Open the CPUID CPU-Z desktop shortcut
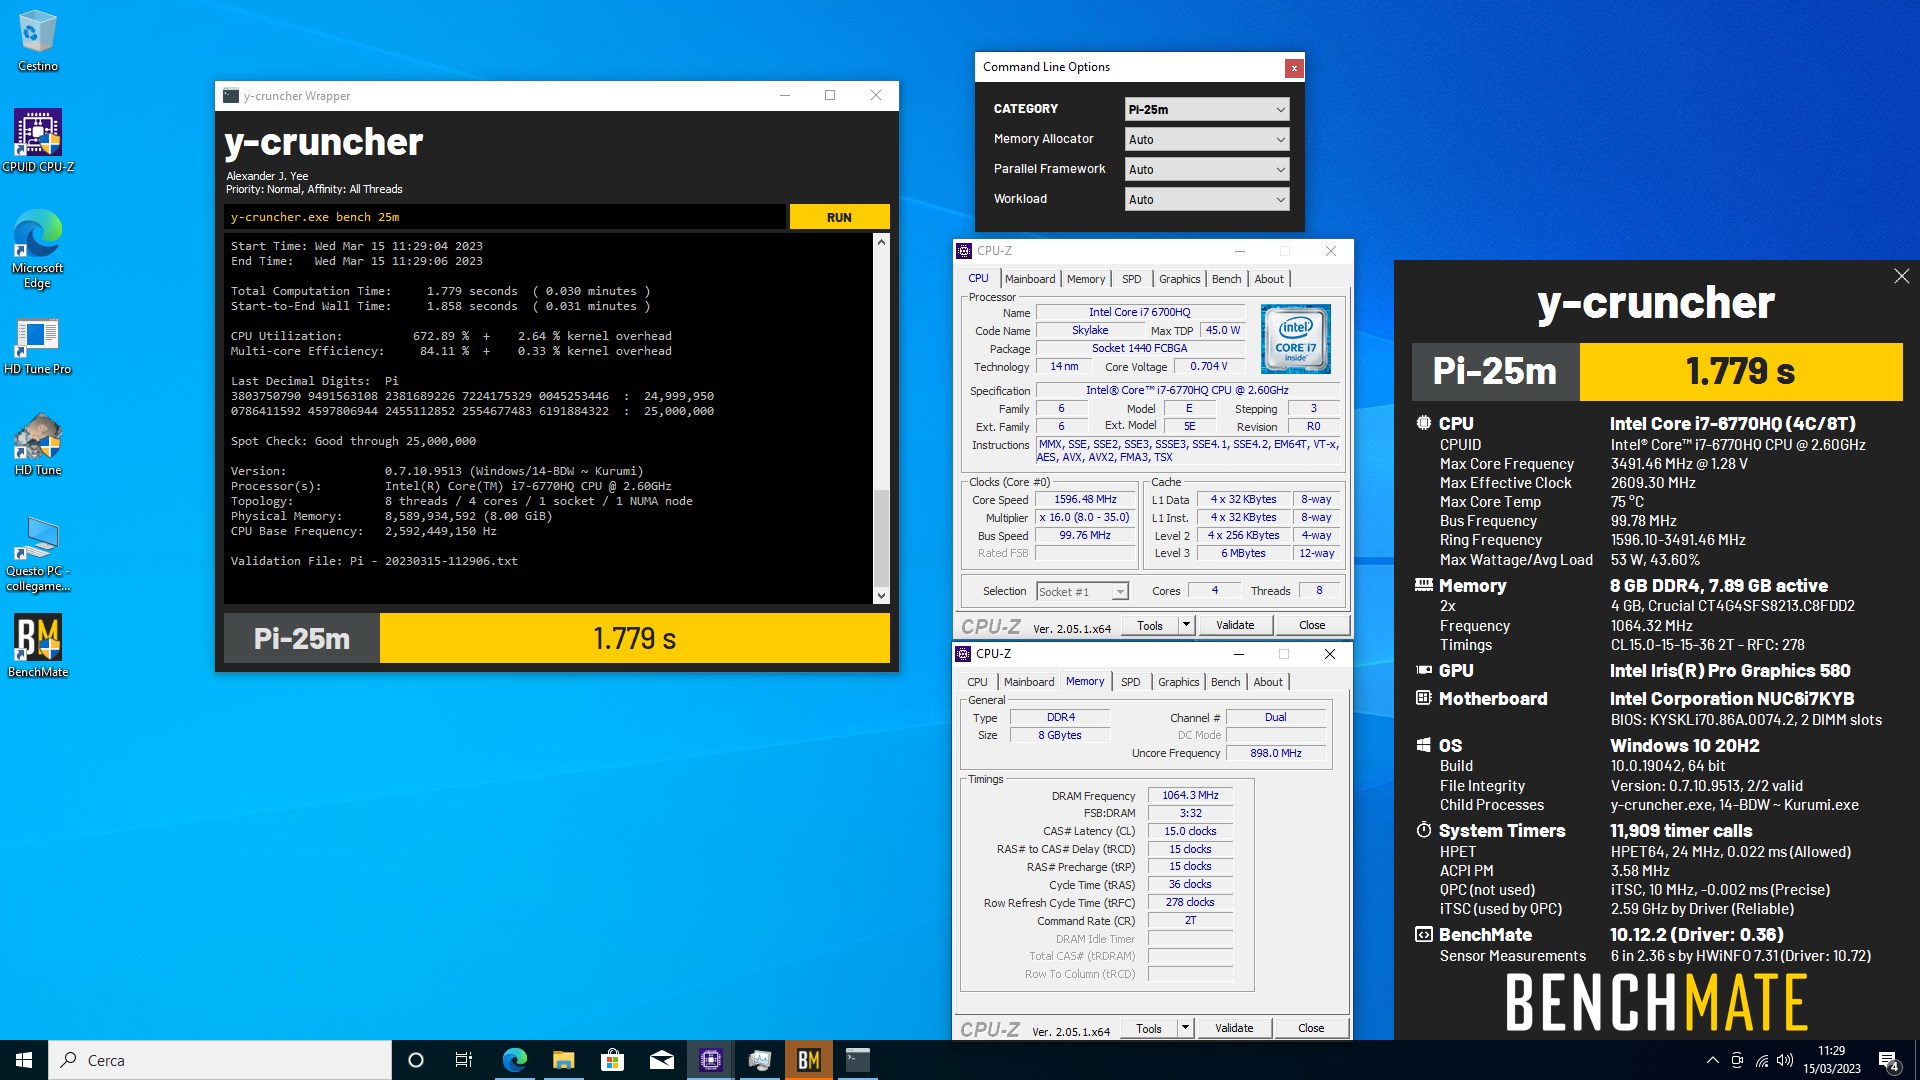The width and height of the screenshot is (1920, 1080). pos(38,141)
